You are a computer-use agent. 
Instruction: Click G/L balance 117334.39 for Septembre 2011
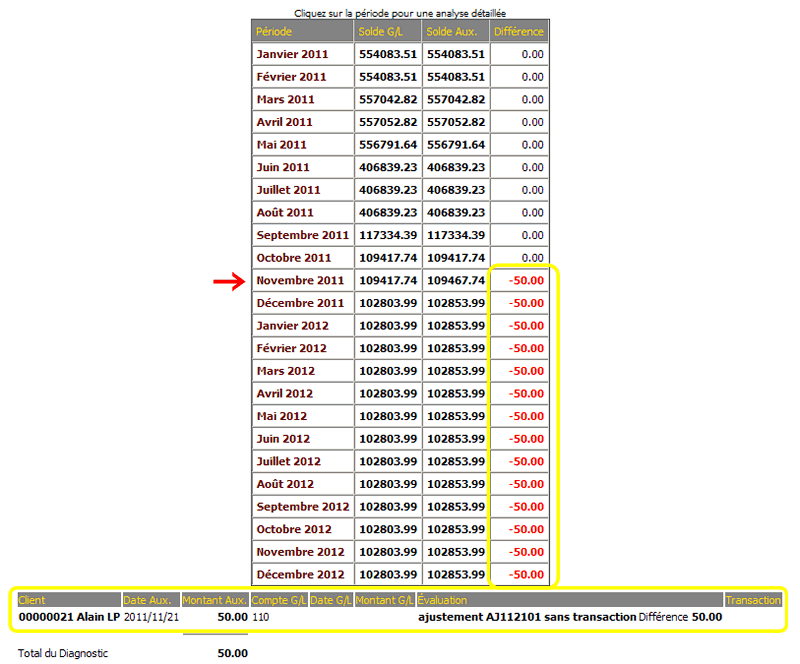[388, 235]
